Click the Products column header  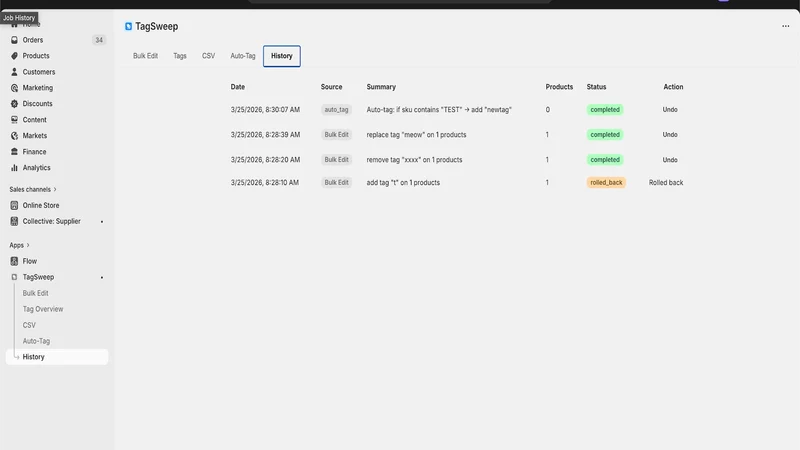[559, 87]
